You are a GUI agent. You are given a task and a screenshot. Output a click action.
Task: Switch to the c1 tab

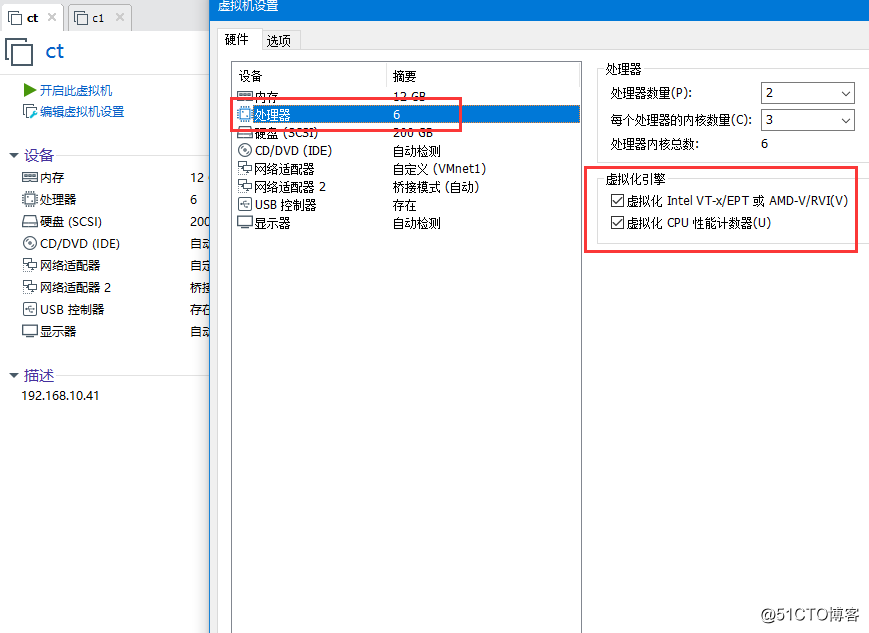coord(98,18)
